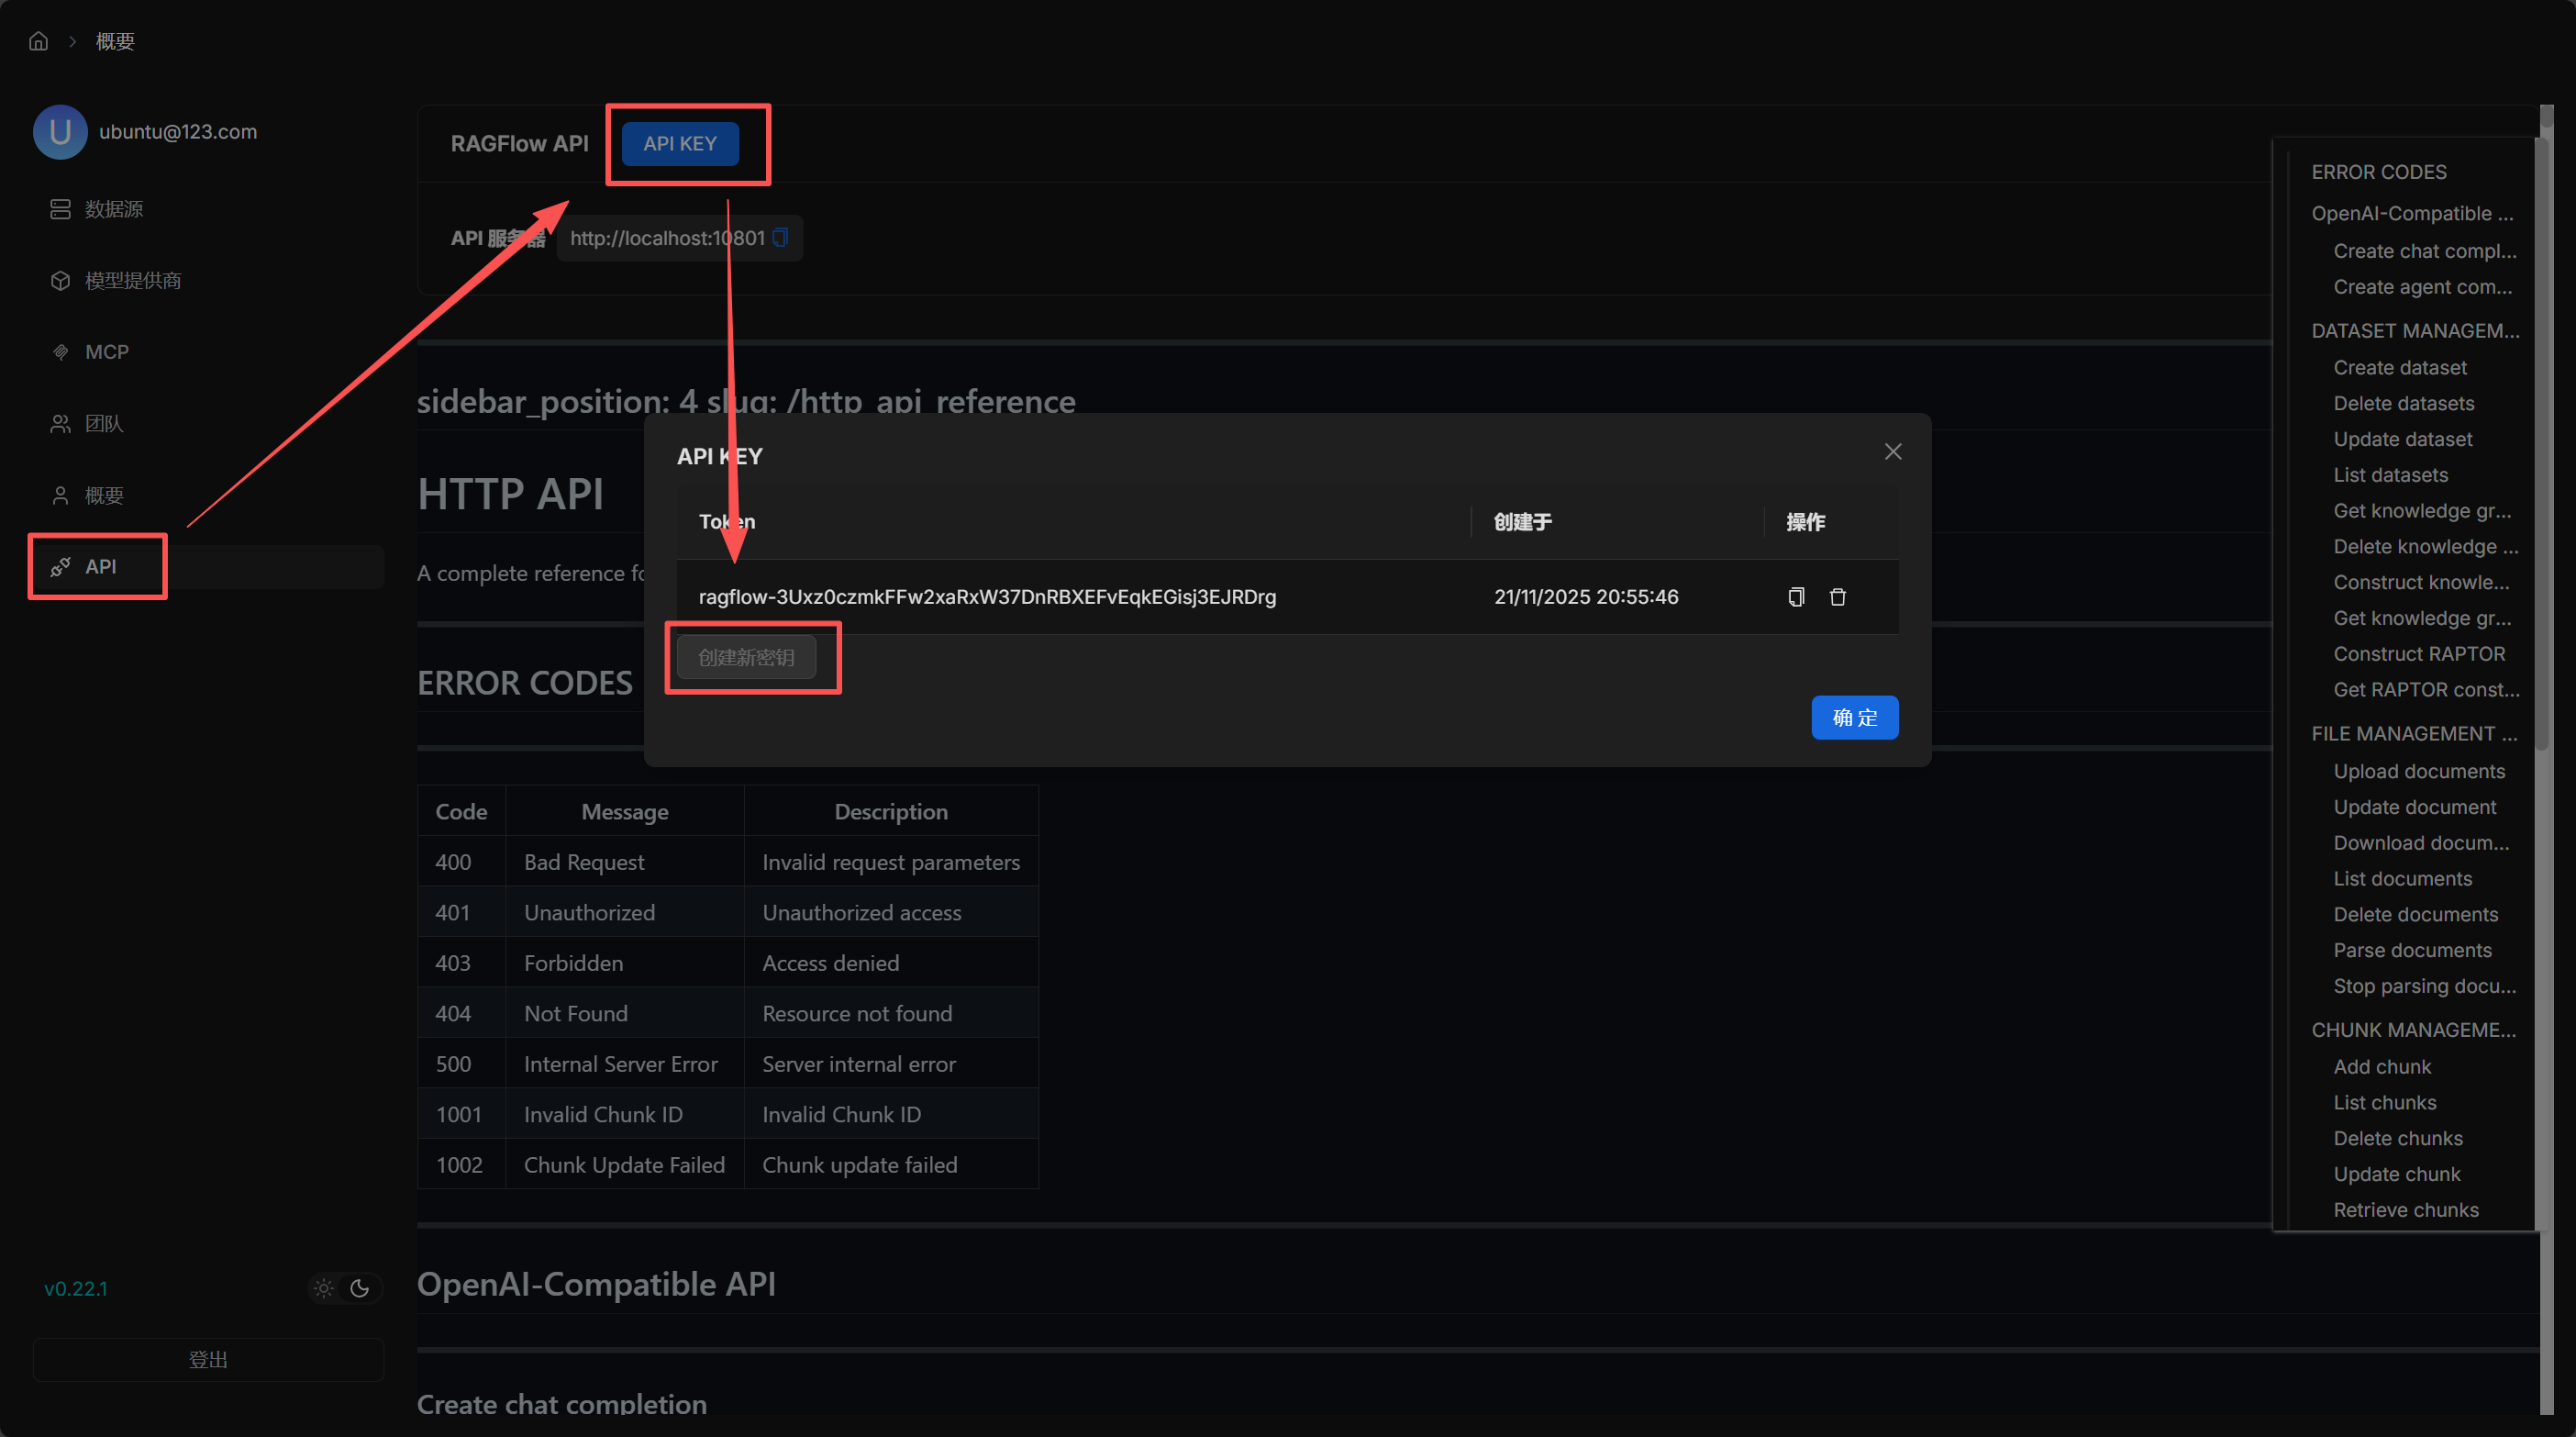
Task: Select API item in sidebar
Action: [x=100, y=566]
